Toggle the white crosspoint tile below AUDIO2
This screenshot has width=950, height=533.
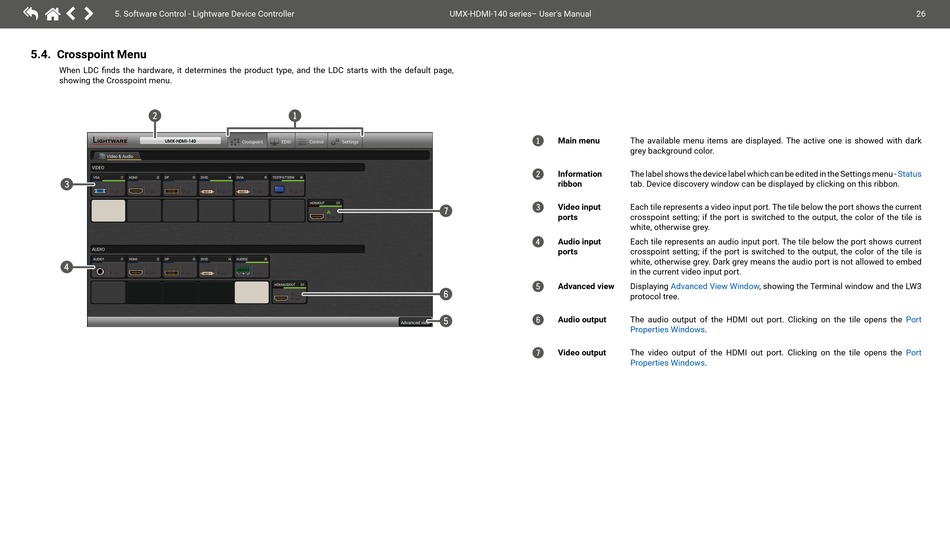point(251,292)
